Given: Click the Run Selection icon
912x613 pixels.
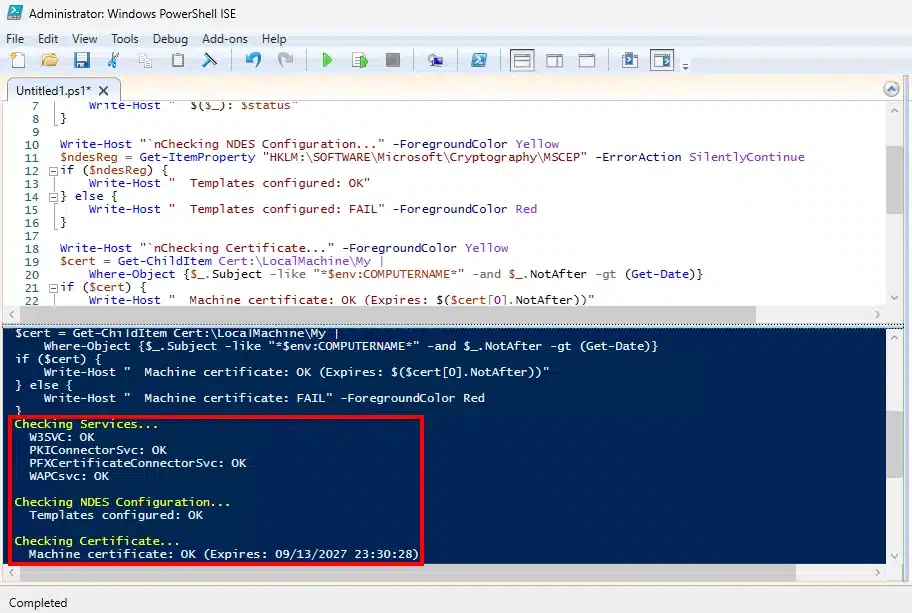Looking at the screenshot, I should (x=359, y=61).
